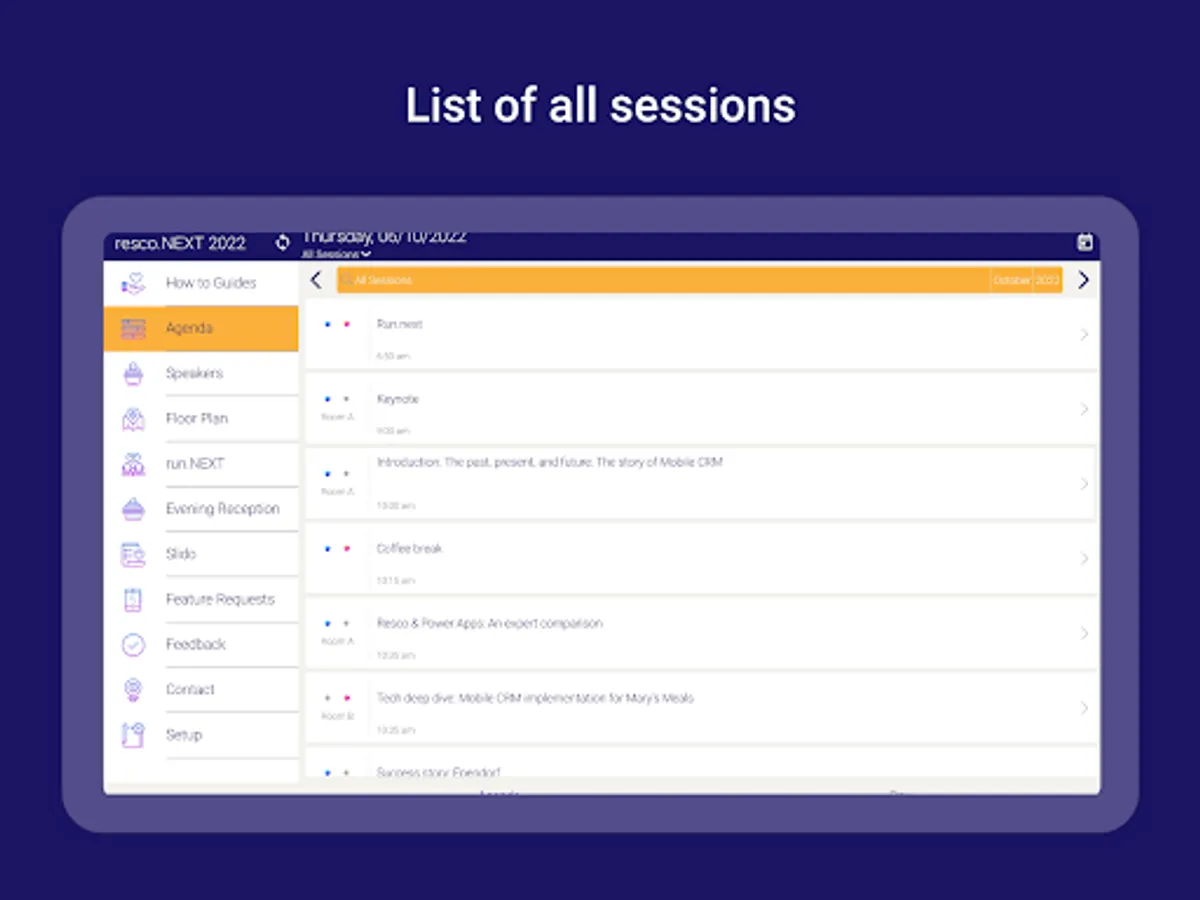Open the All Sessions dropdown under date
This screenshot has height=900, width=1200.
pos(336,255)
